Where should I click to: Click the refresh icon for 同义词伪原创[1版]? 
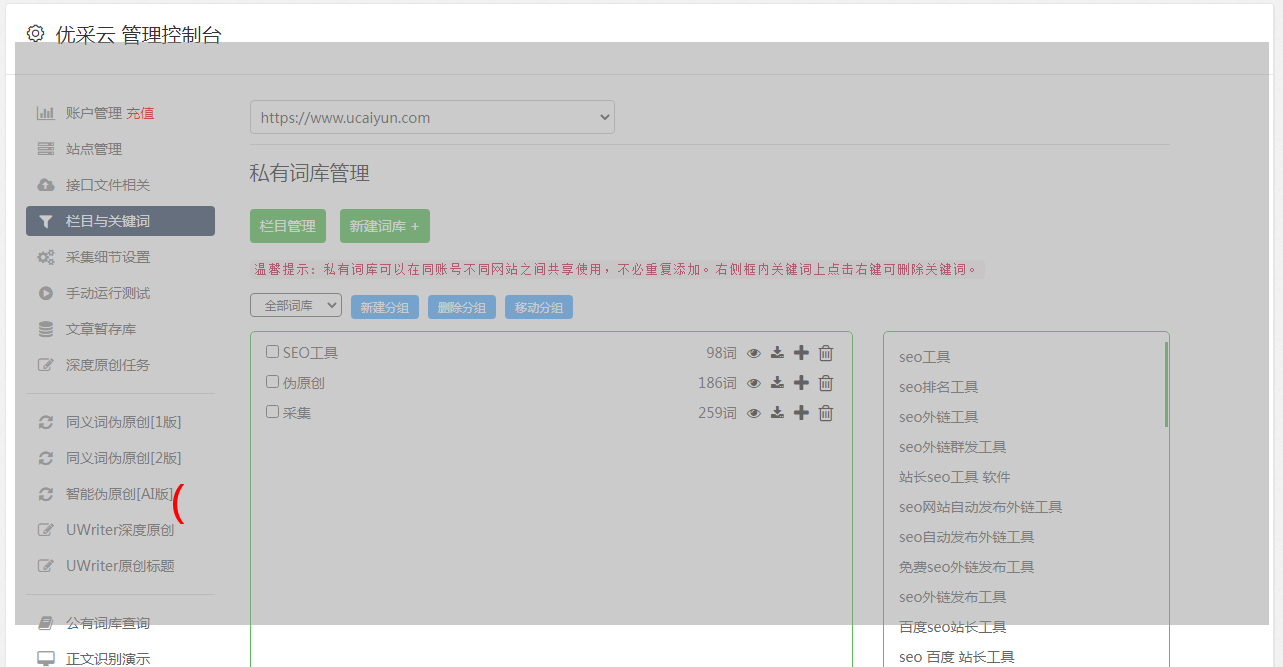pyautogui.click(x=46, y=422)
